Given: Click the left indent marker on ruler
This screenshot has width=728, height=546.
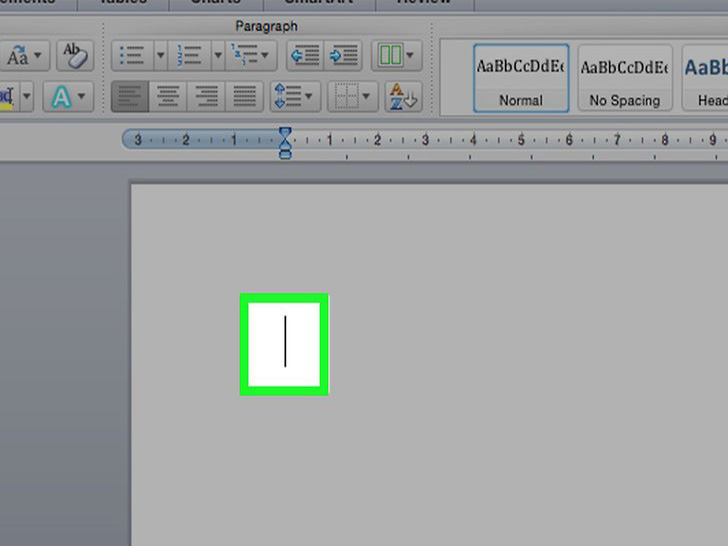Looking at the screenshot, I should [285, 154].
